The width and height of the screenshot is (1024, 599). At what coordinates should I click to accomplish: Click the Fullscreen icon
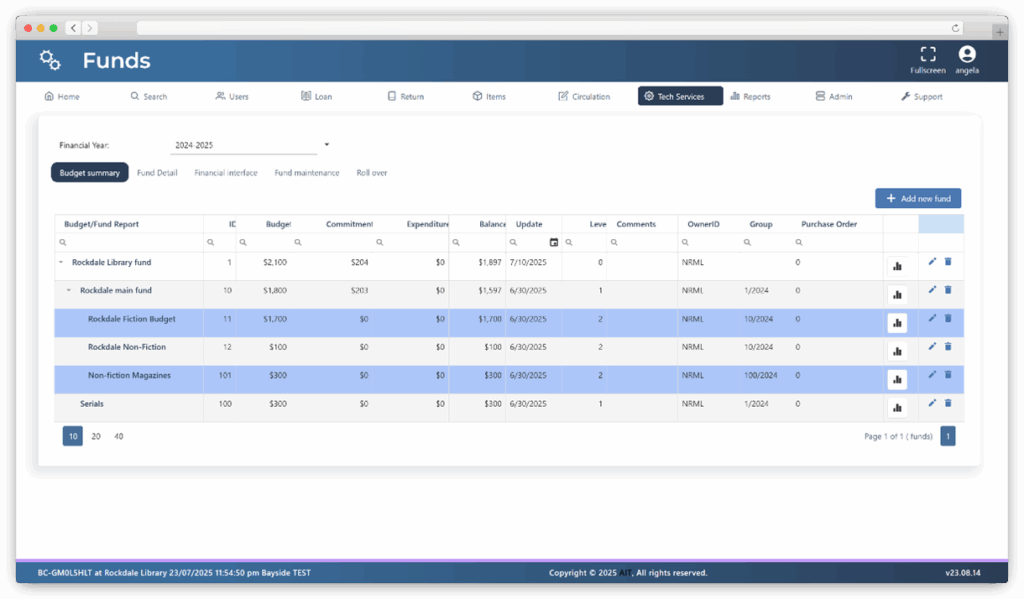click(927, 55)
